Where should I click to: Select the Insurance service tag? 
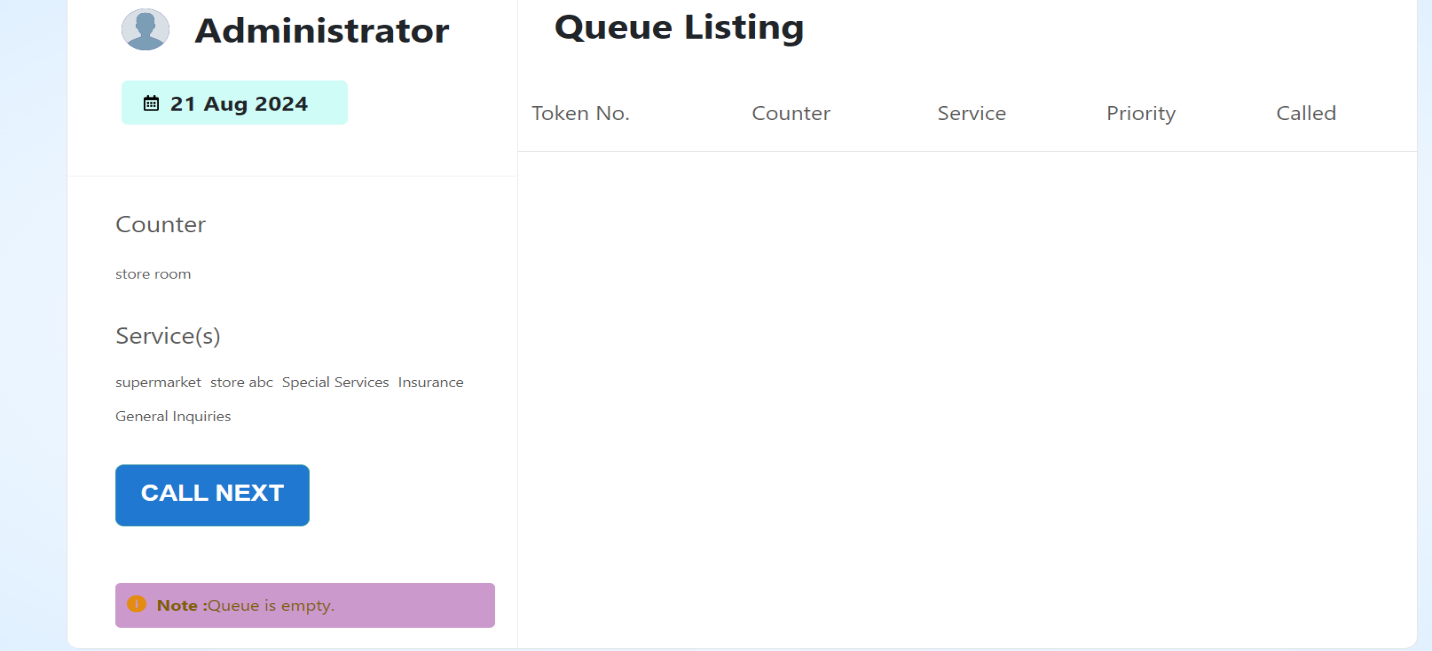click(430, 382)
